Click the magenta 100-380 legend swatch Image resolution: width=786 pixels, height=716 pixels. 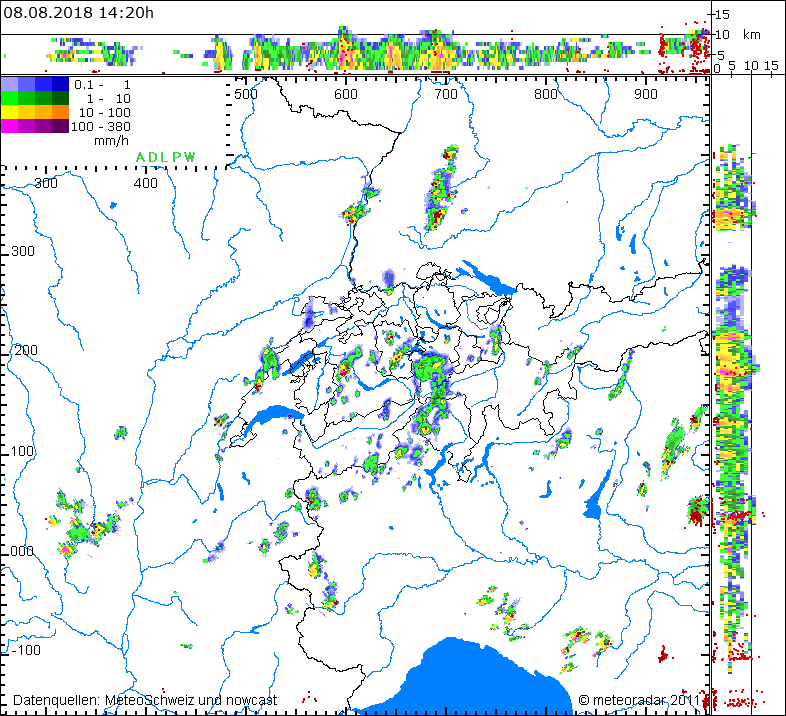click(35, 126)
